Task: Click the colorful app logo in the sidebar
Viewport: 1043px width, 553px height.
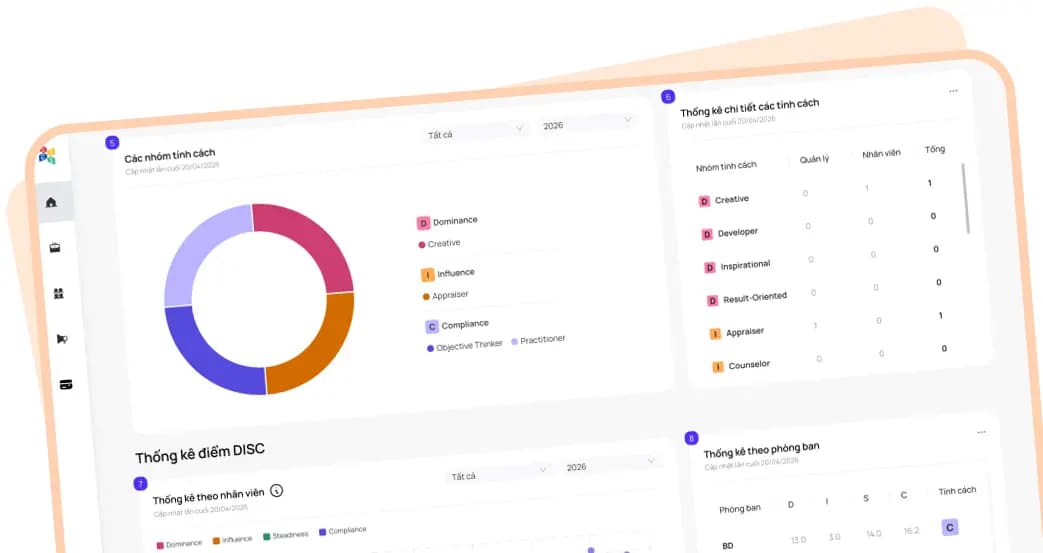Action: click(x=47, y=156)
